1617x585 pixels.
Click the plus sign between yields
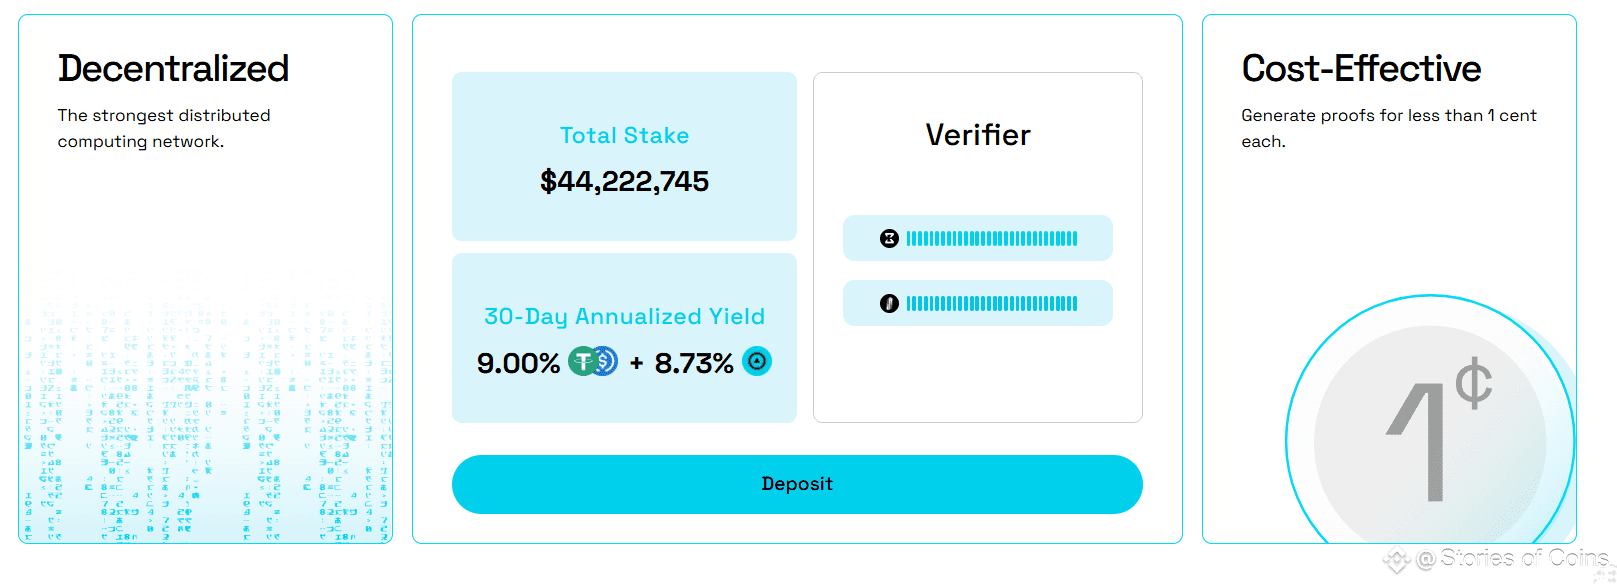coord(636,363)
